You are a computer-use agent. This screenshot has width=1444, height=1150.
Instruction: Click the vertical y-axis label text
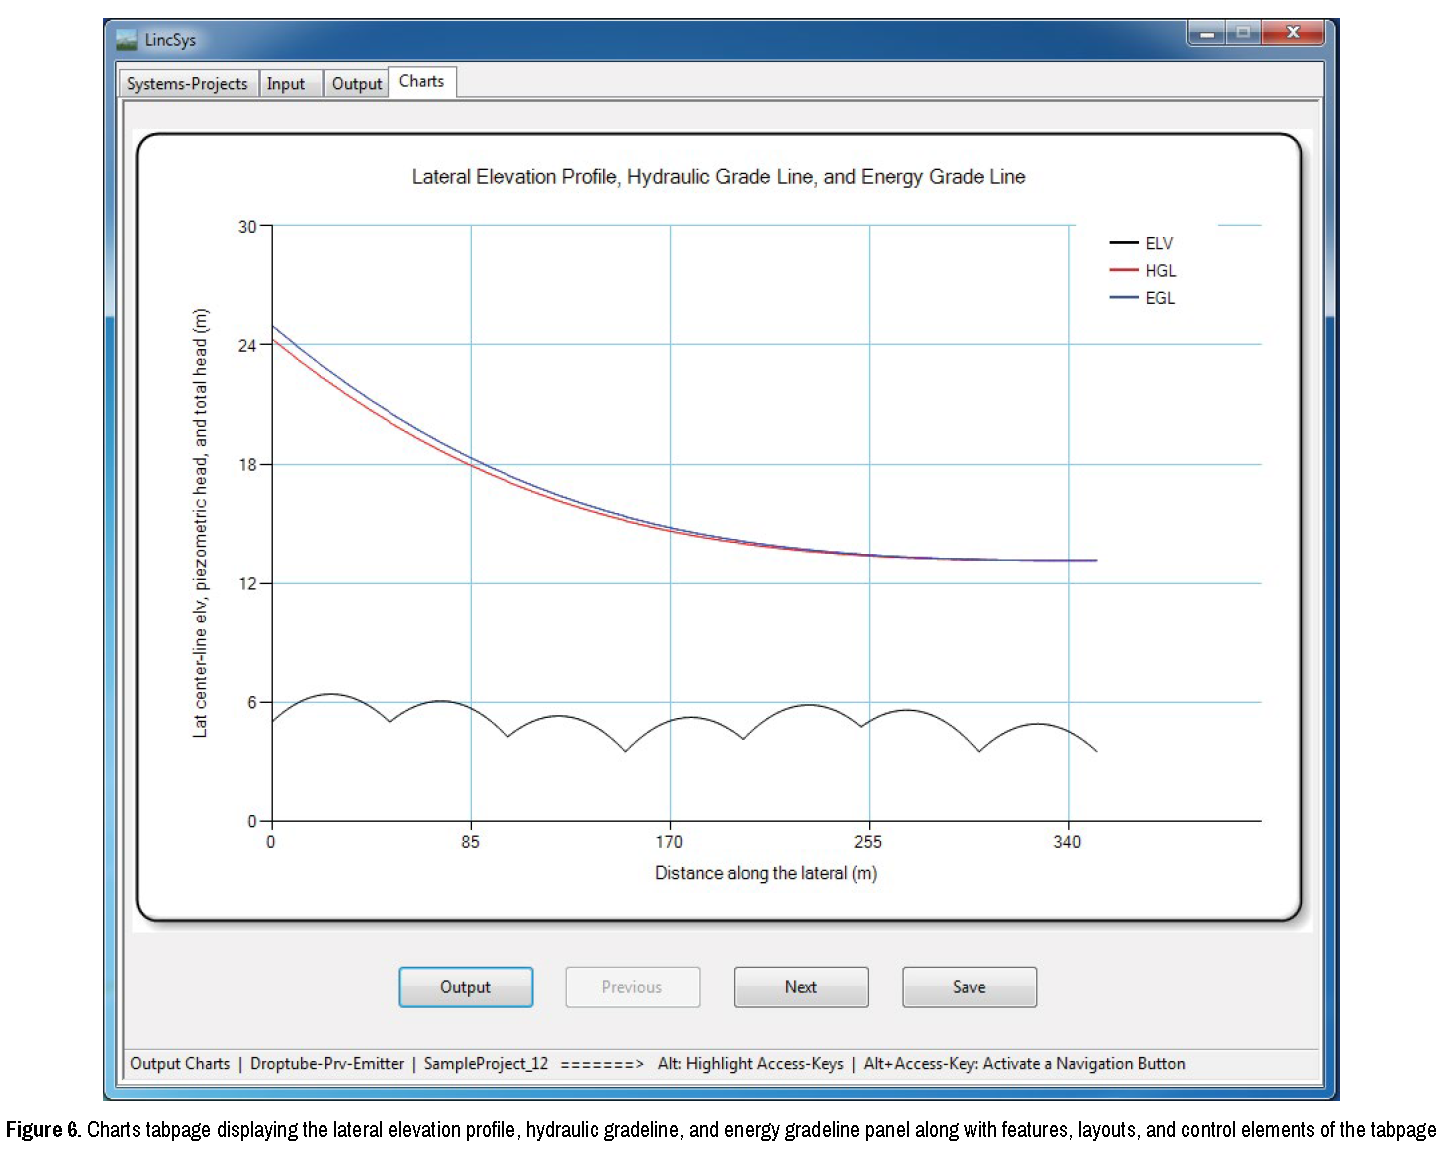coord(200,523)
